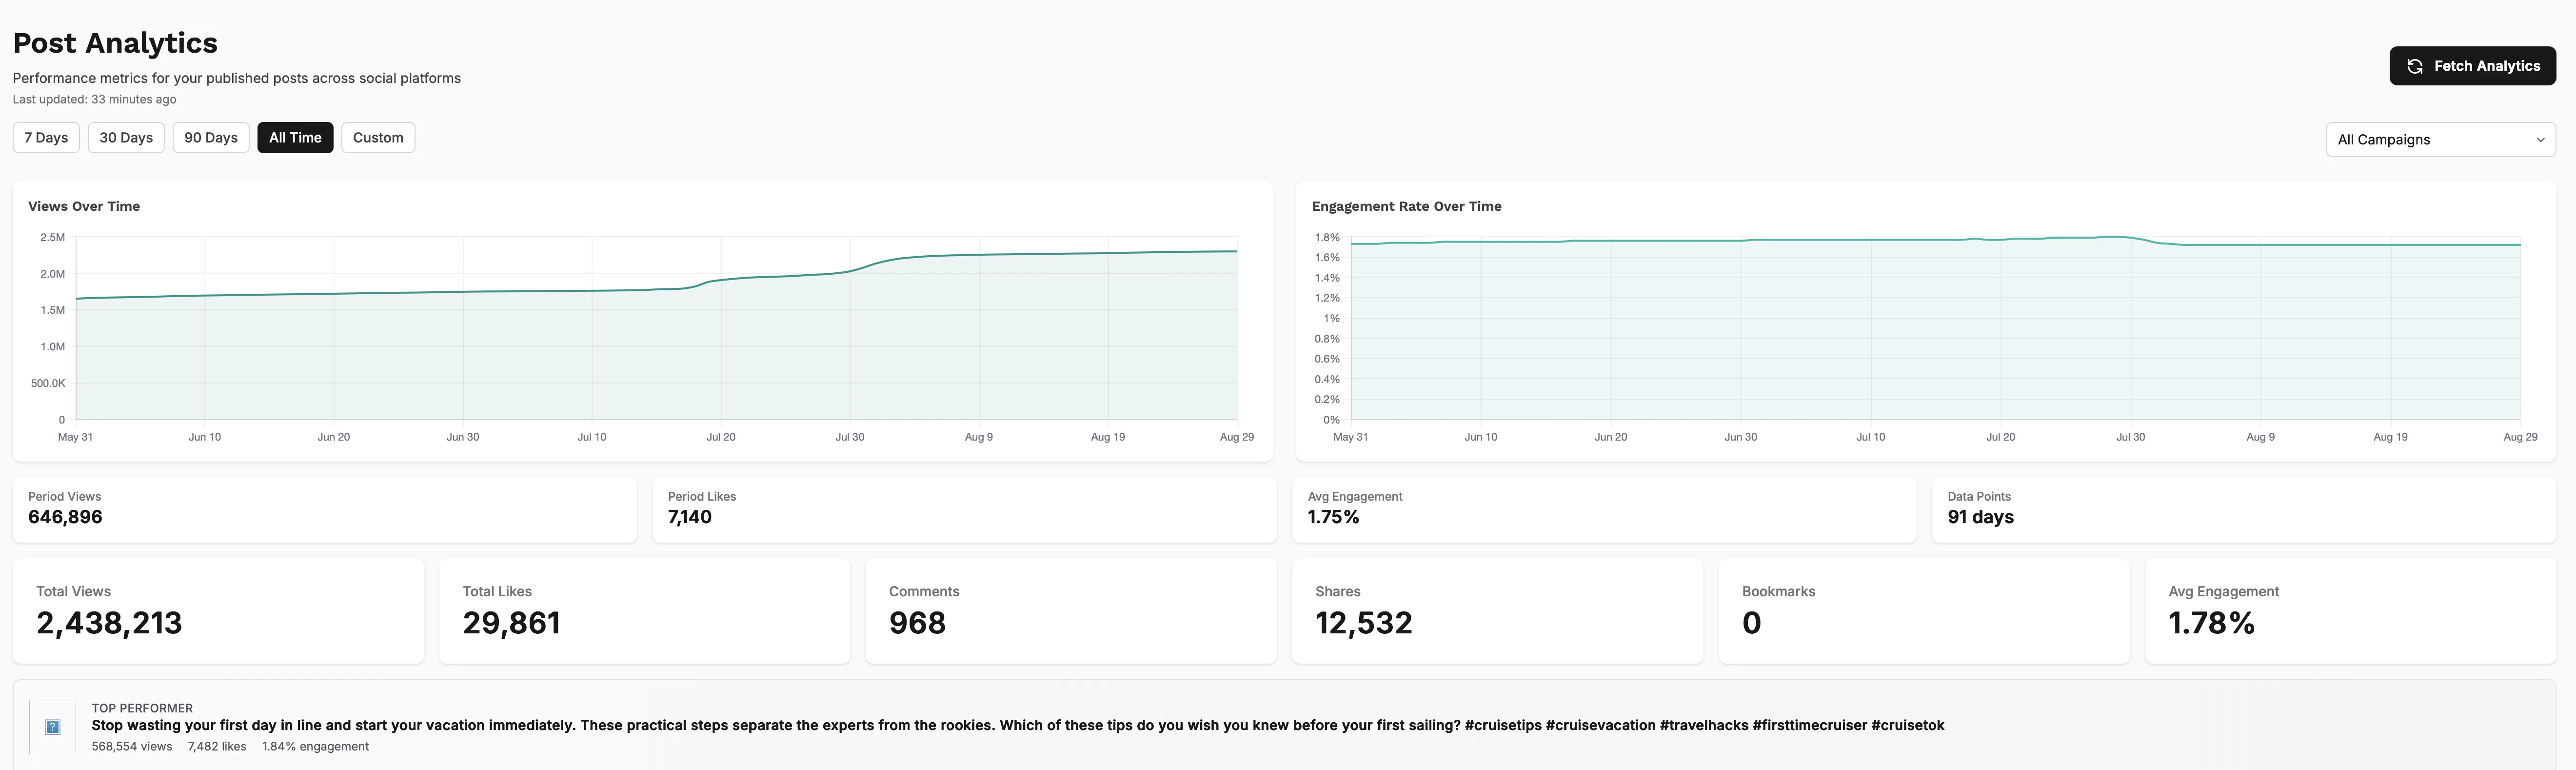The height and width of the screenshot is (770, 2576).
Task: Click the Shares value 12,532
Action: tap(1363, 623)
